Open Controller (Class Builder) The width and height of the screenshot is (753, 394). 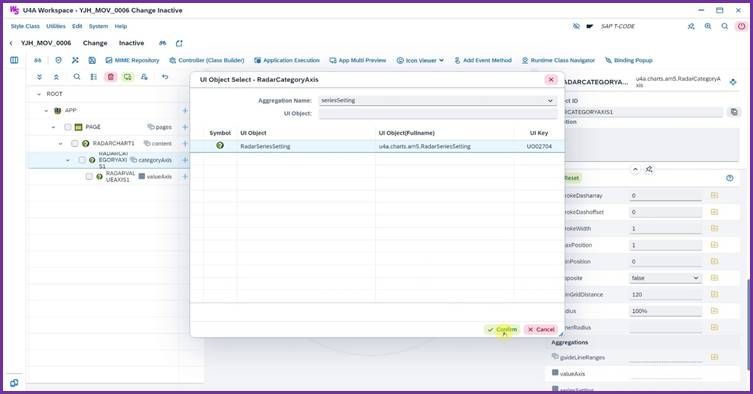206,61
